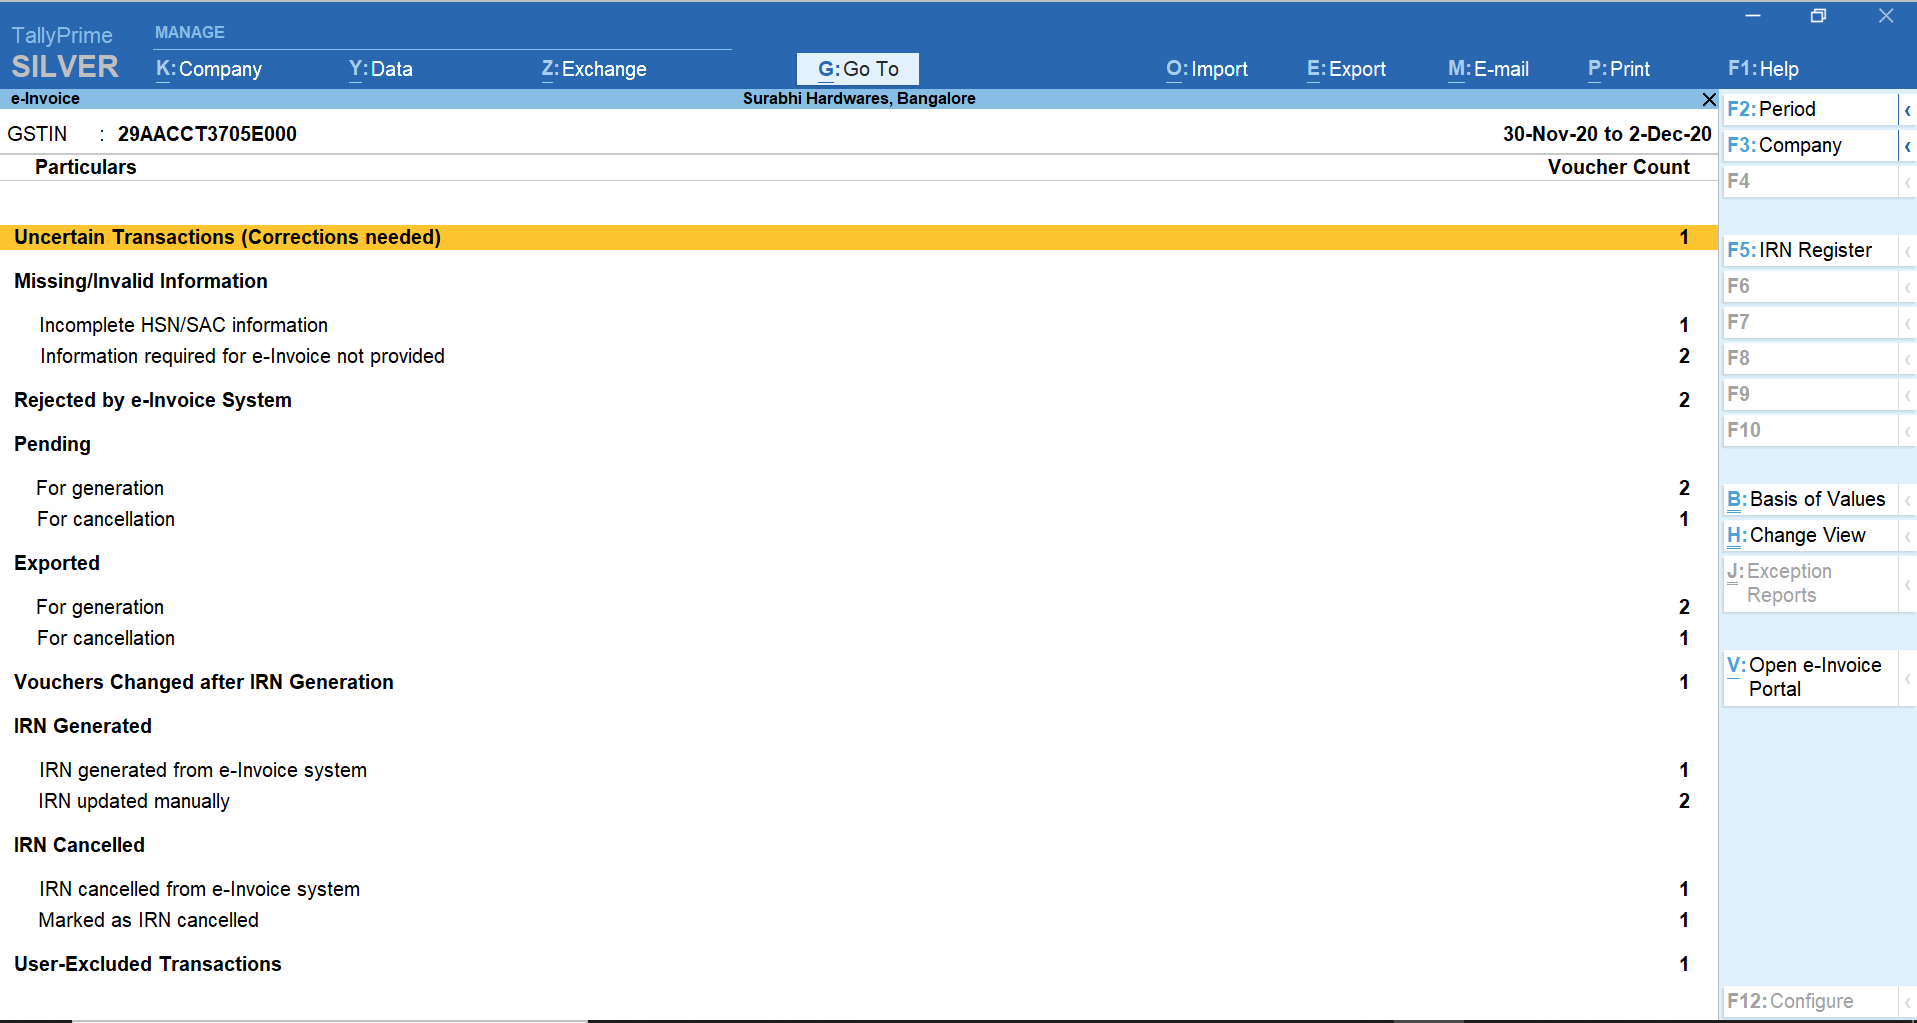Open F12 Configure settings
The image size is (1917, 1023).
tap(1791, 1000)
